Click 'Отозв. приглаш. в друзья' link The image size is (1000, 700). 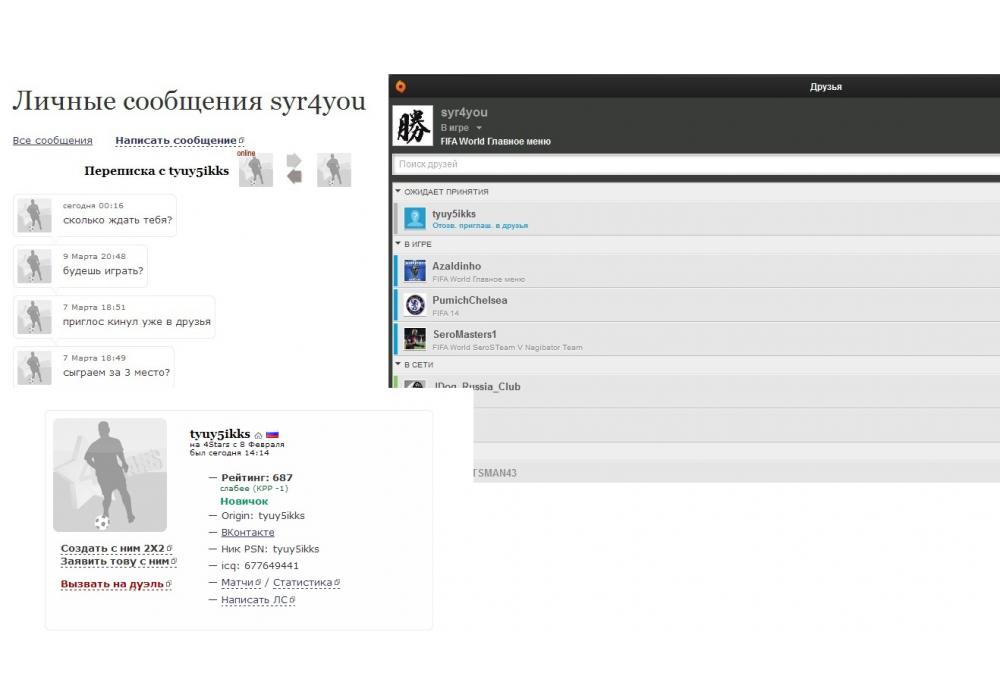480,226
